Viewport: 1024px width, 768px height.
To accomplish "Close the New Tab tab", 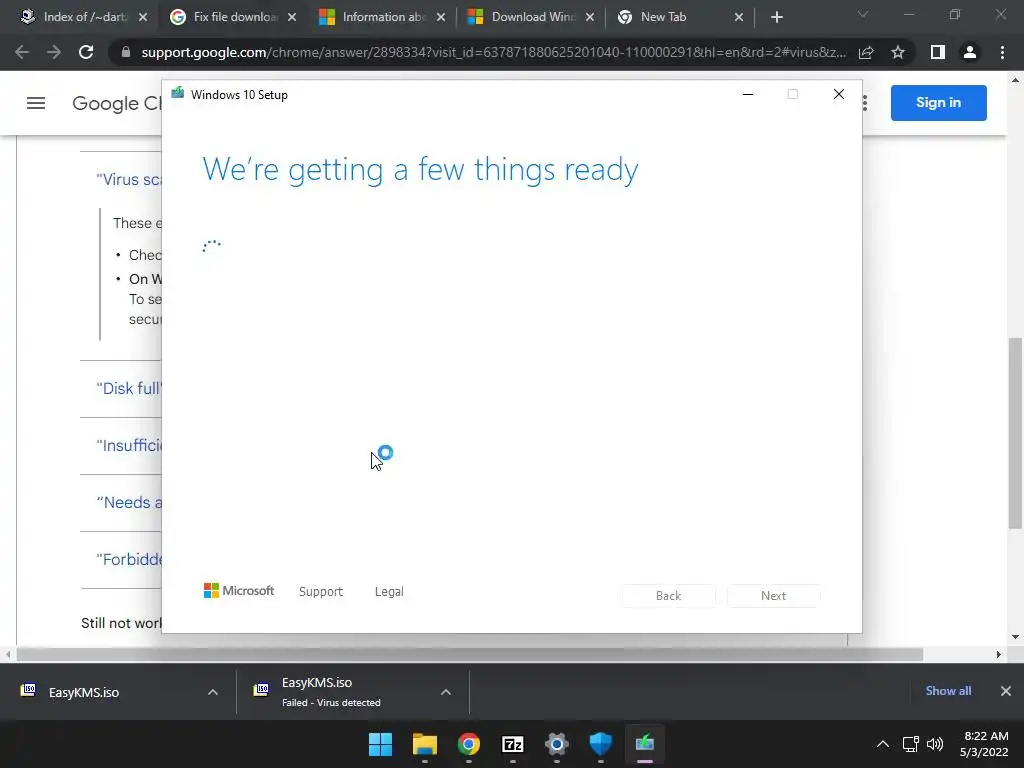I will click(739, 18).
